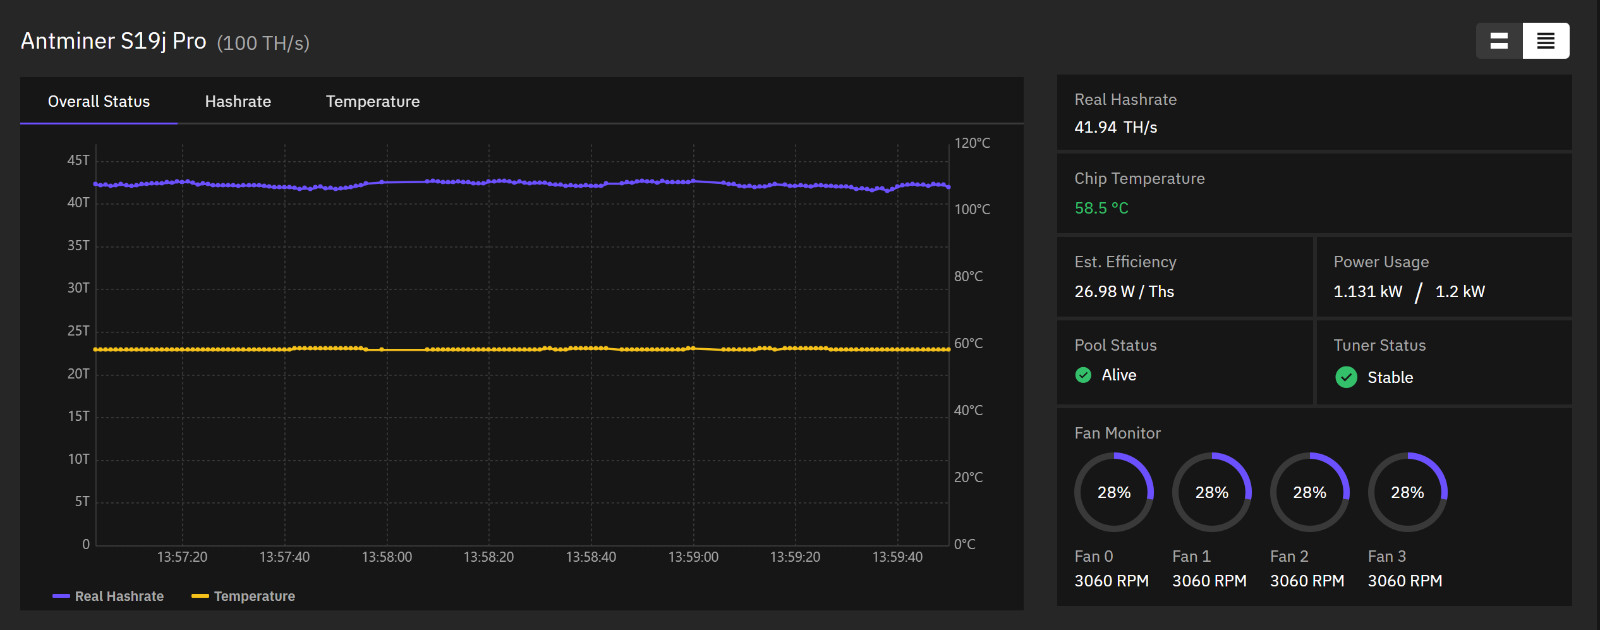1600x630 pixels.
Task: Click the 60°C temperature axis label
Action: tap(968, 343)
